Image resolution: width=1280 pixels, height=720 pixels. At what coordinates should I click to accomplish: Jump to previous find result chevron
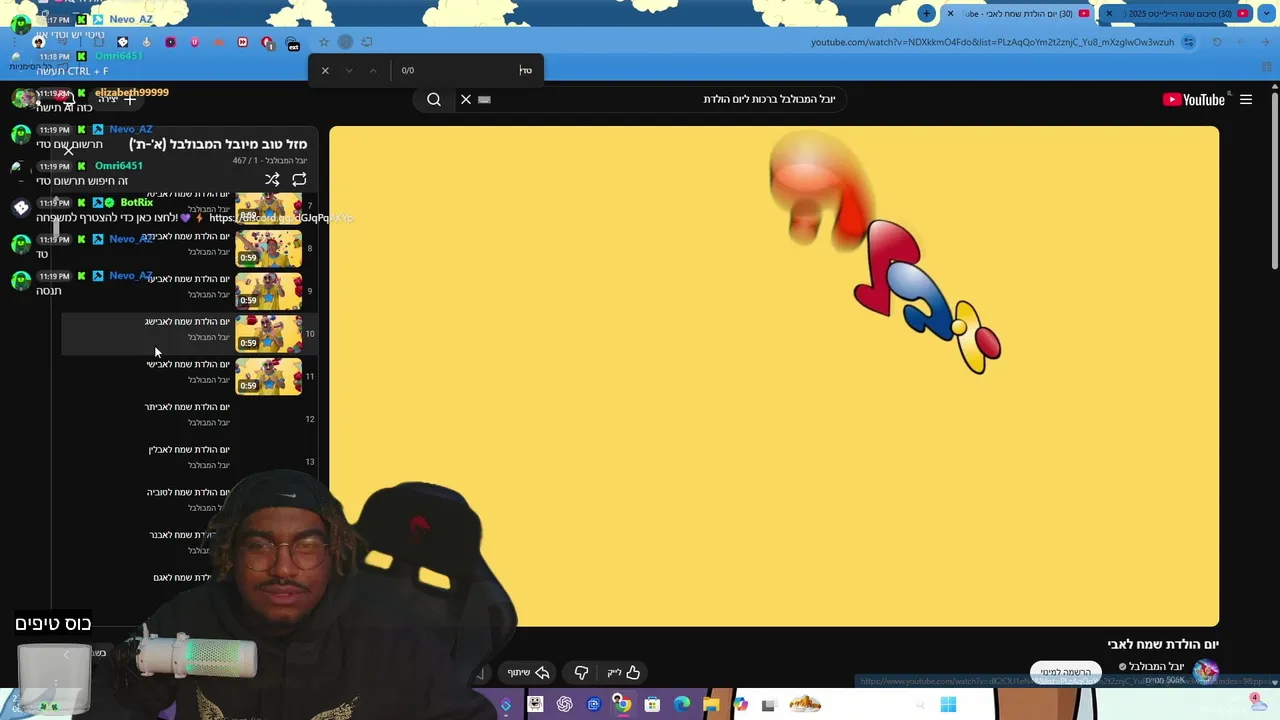(x=373, y=70)
